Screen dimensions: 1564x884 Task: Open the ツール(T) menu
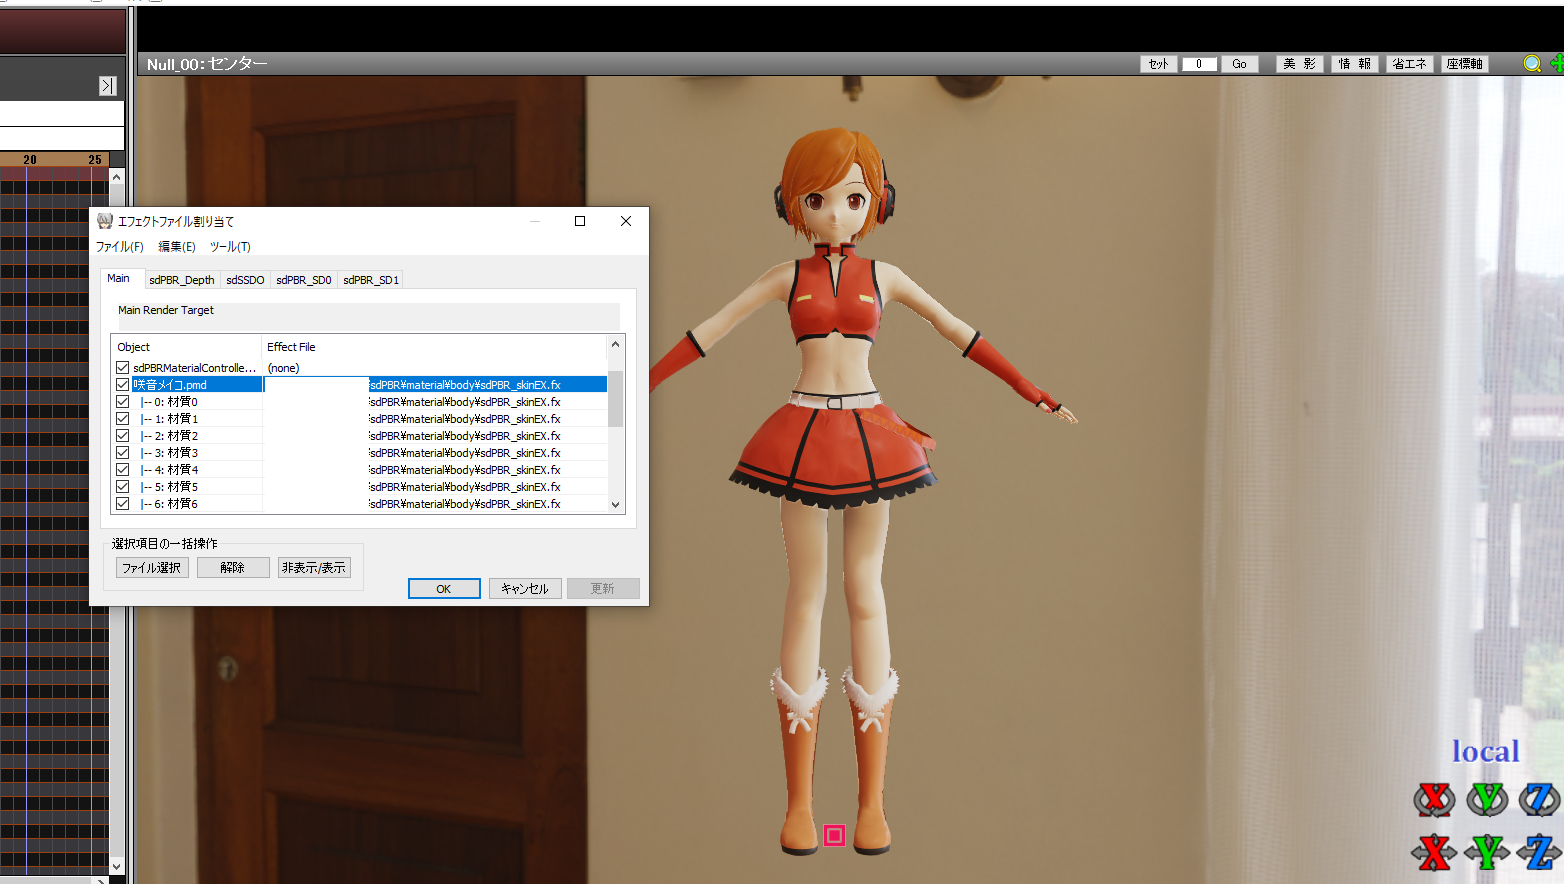230,247
